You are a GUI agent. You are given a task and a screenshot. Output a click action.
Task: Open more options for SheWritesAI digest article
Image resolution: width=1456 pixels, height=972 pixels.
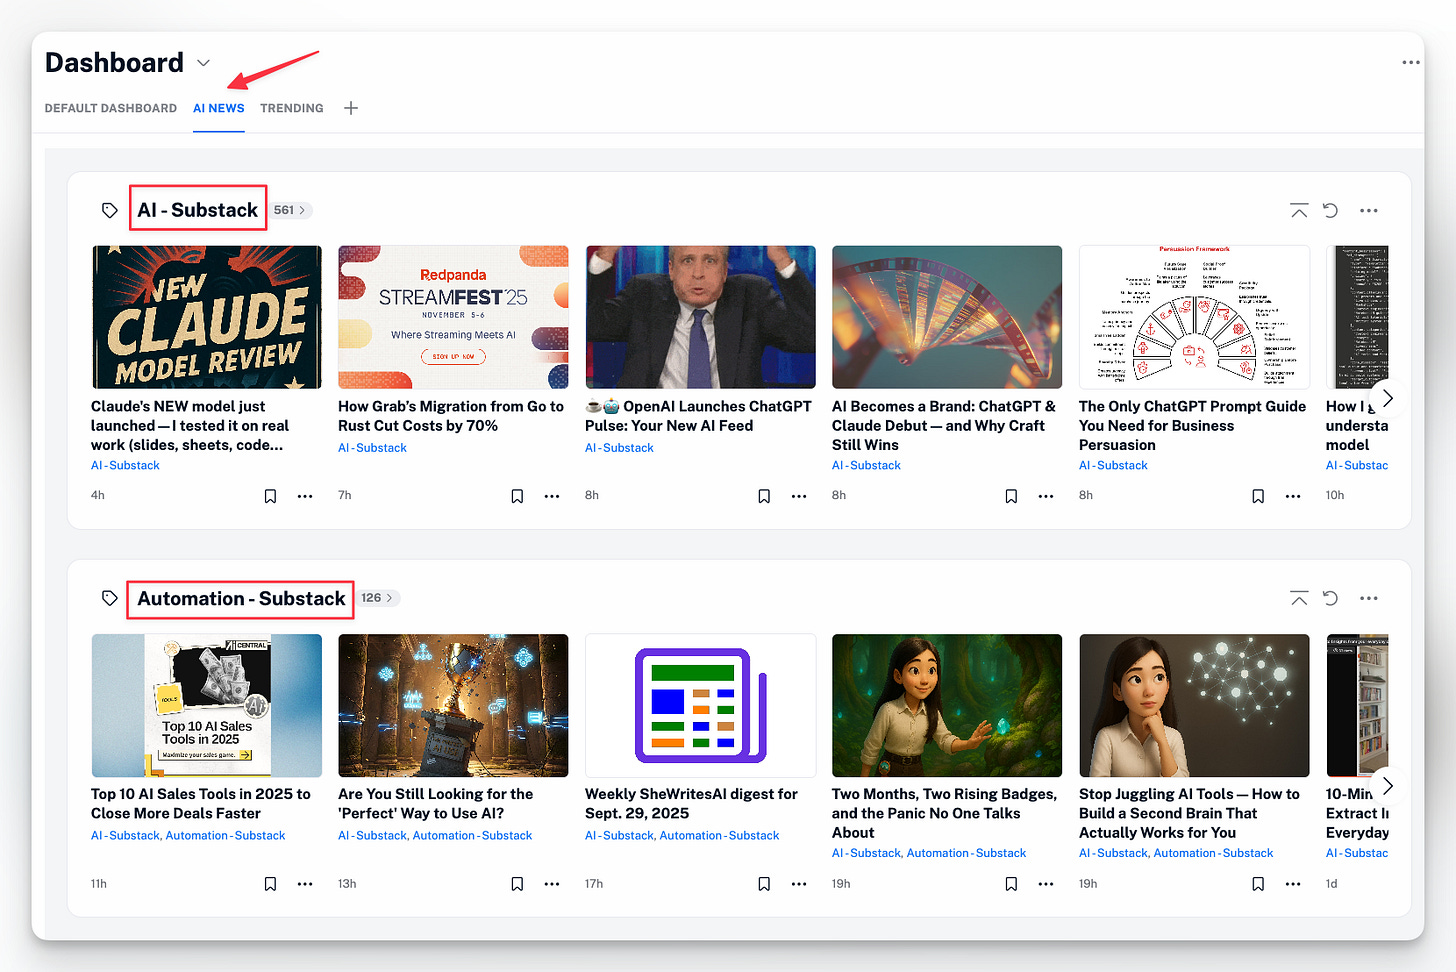click(799, 884)
